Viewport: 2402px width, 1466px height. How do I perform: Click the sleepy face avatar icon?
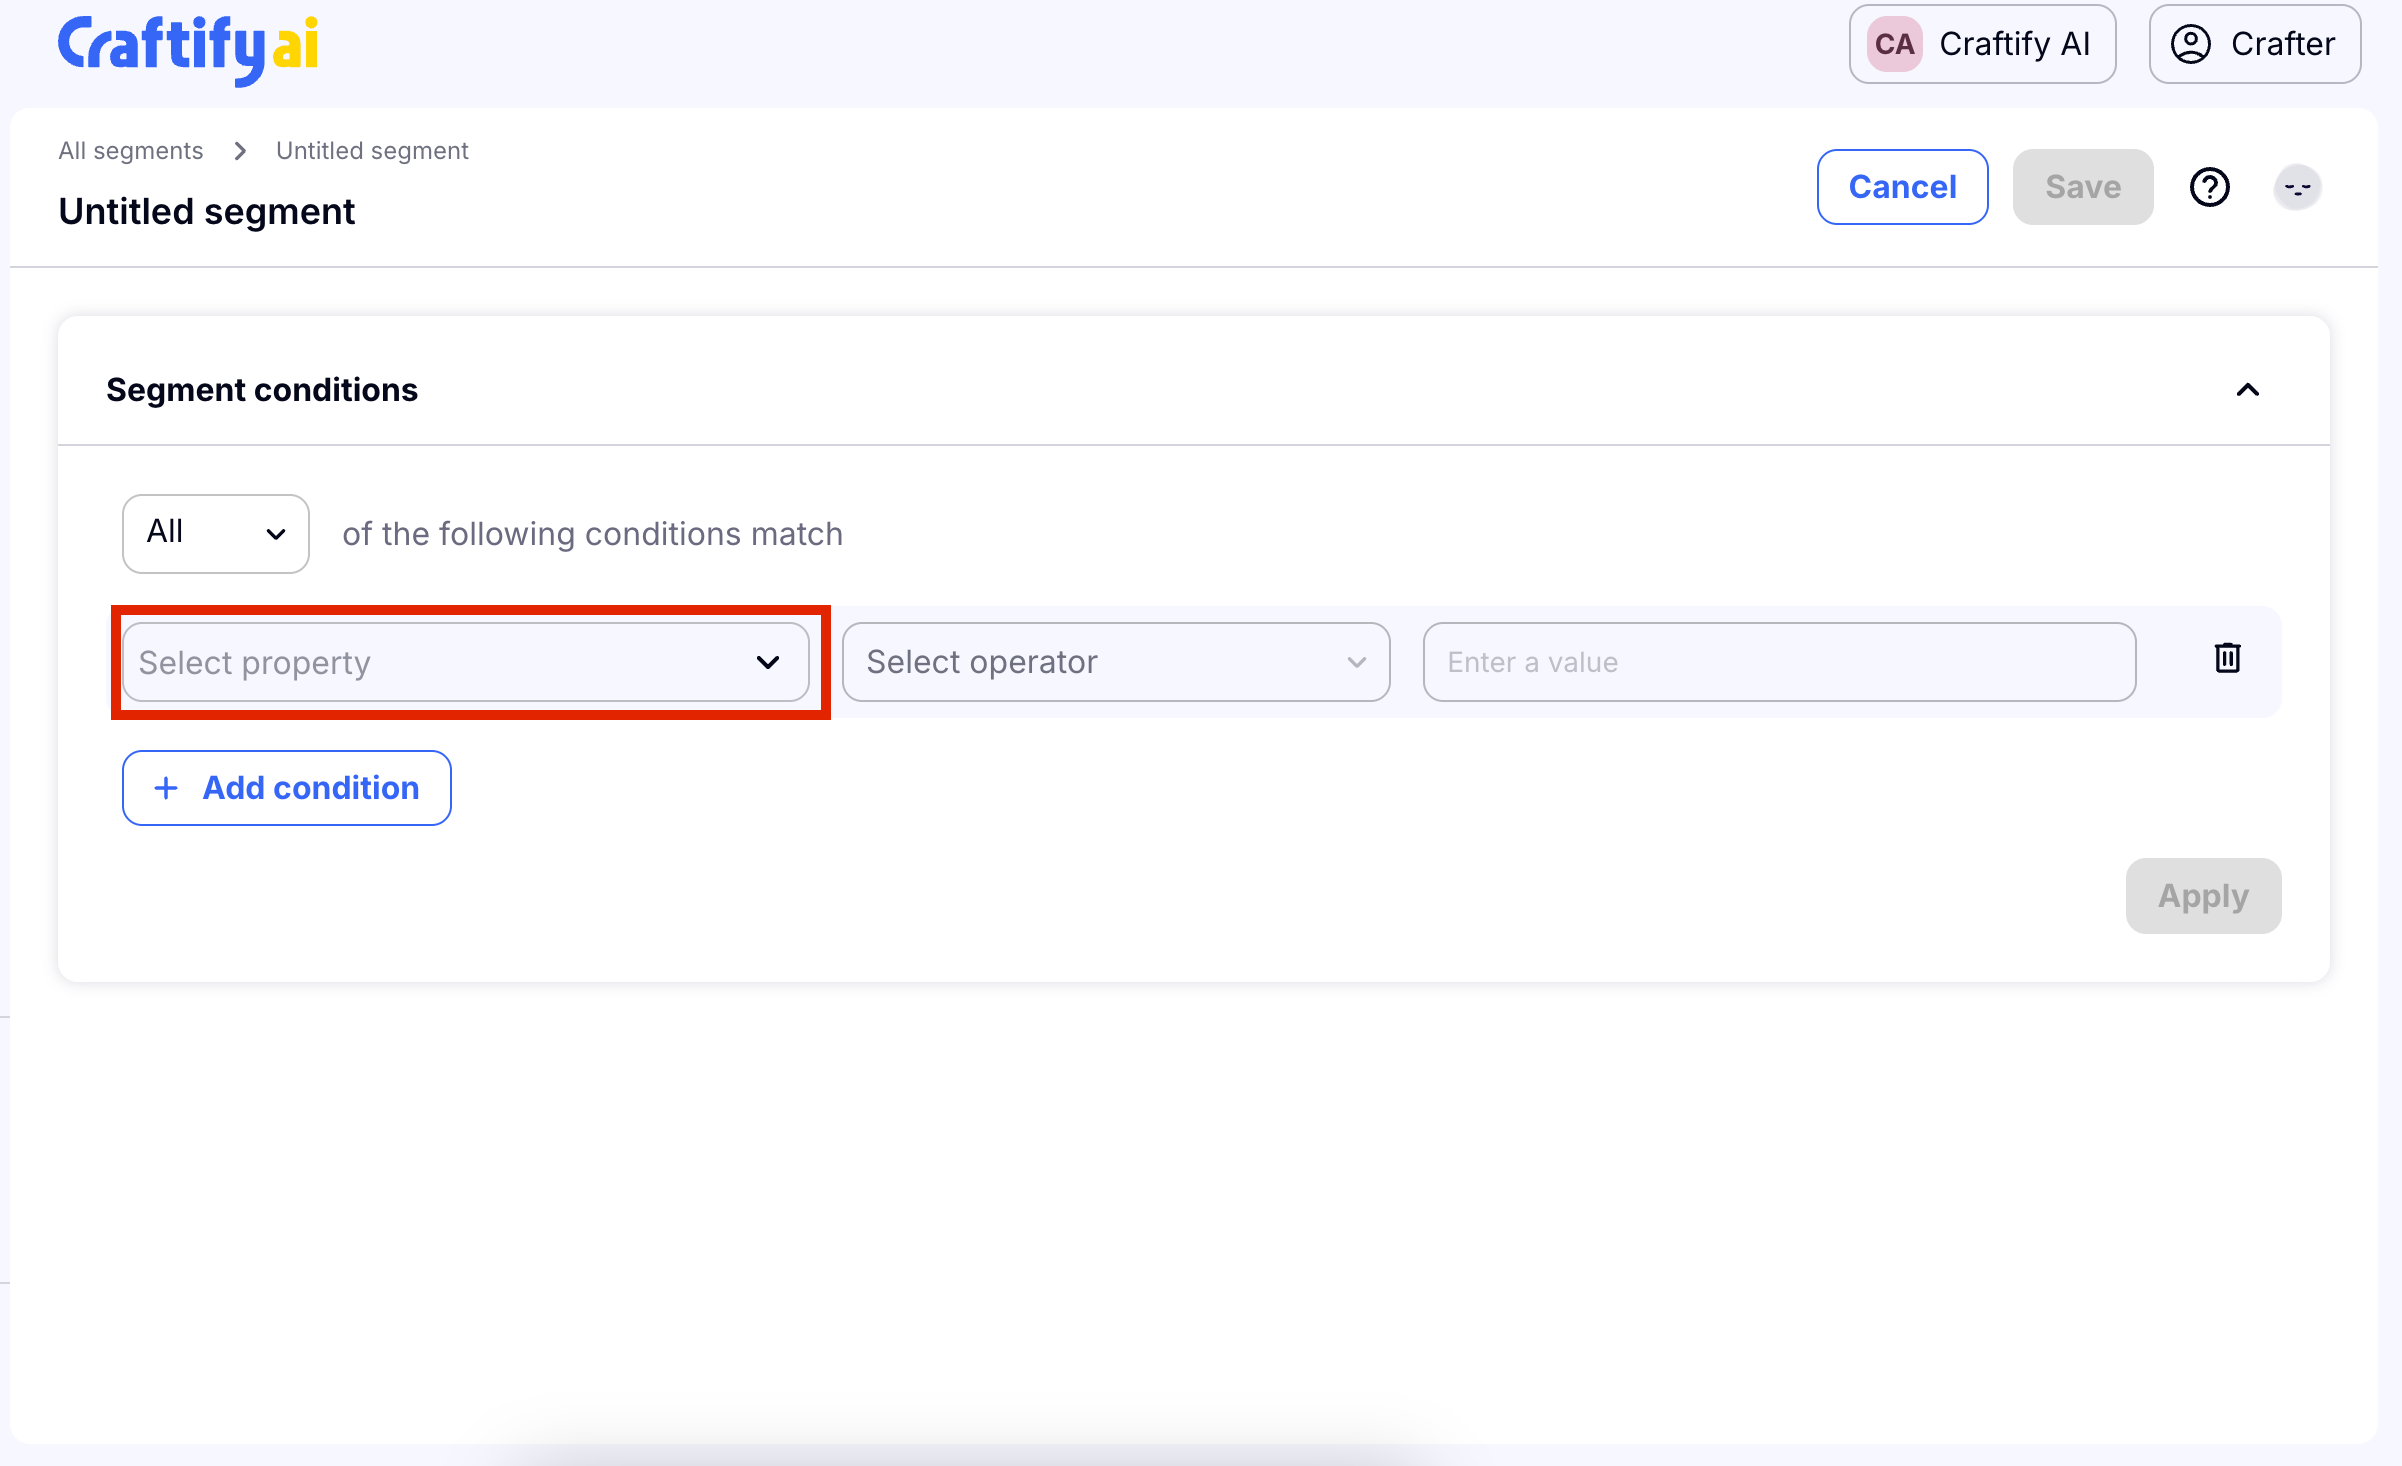(x=2297, y=187)
